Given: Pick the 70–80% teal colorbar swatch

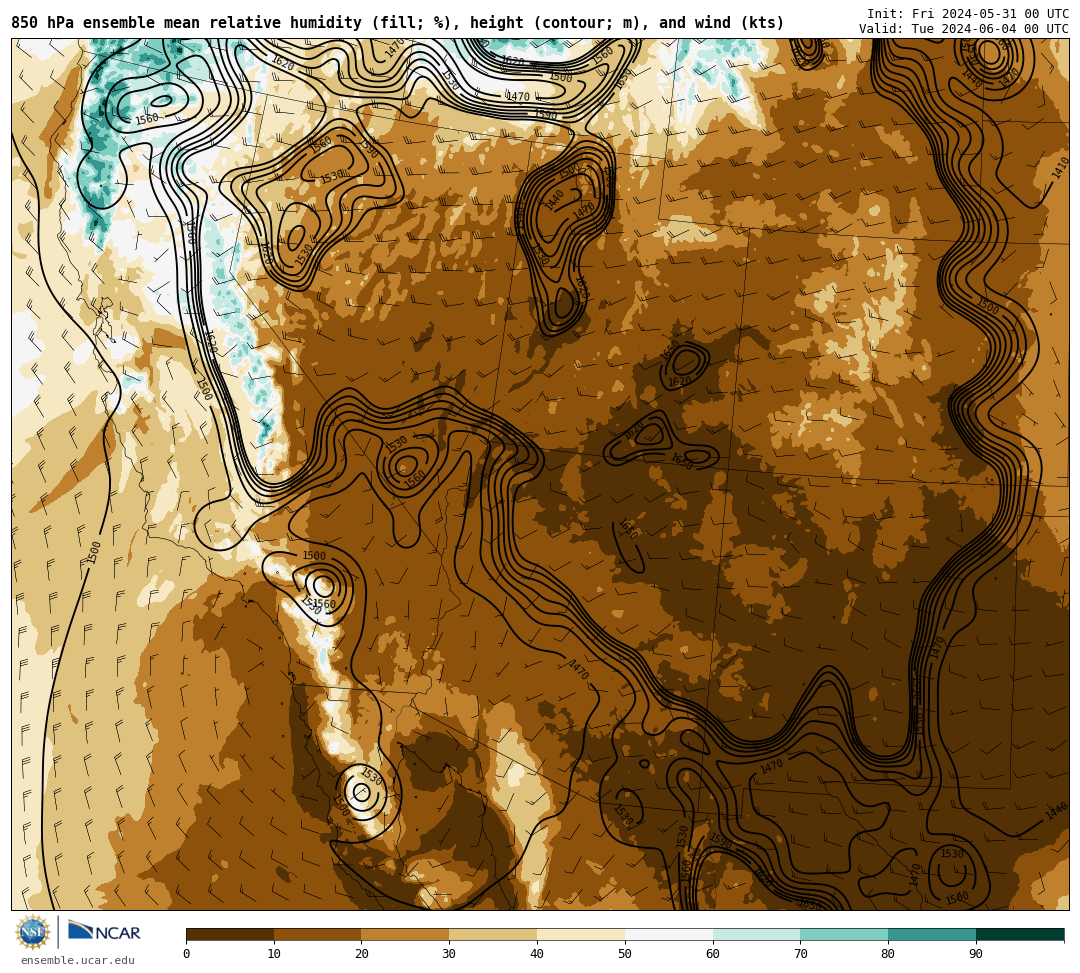Looking at the screenshot, I should [x=844, y=934].
